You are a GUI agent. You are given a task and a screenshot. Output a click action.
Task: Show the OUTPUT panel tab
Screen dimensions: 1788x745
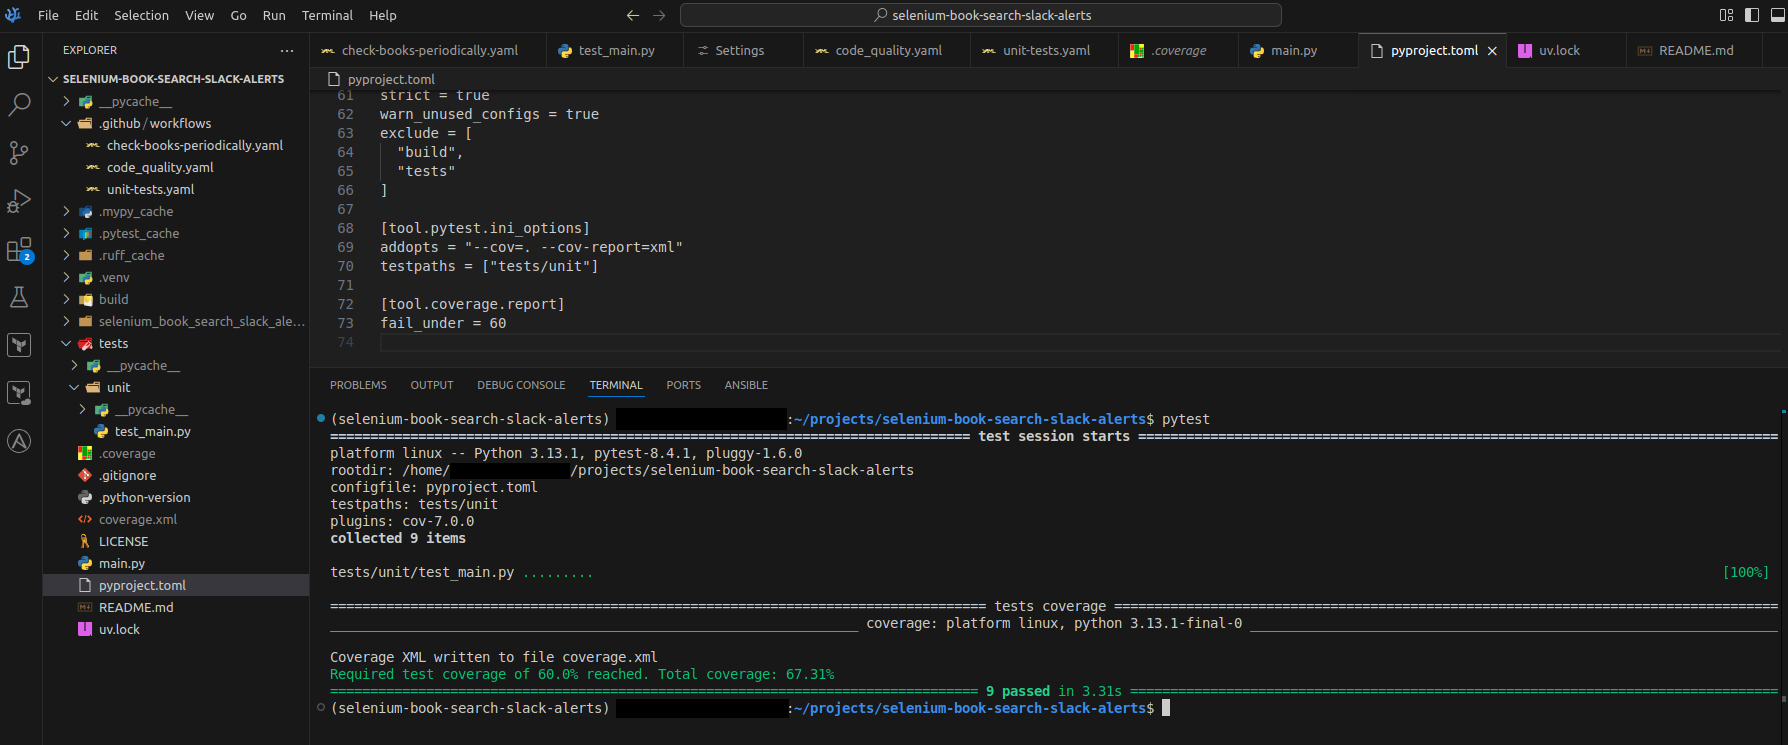click(431, 385)
